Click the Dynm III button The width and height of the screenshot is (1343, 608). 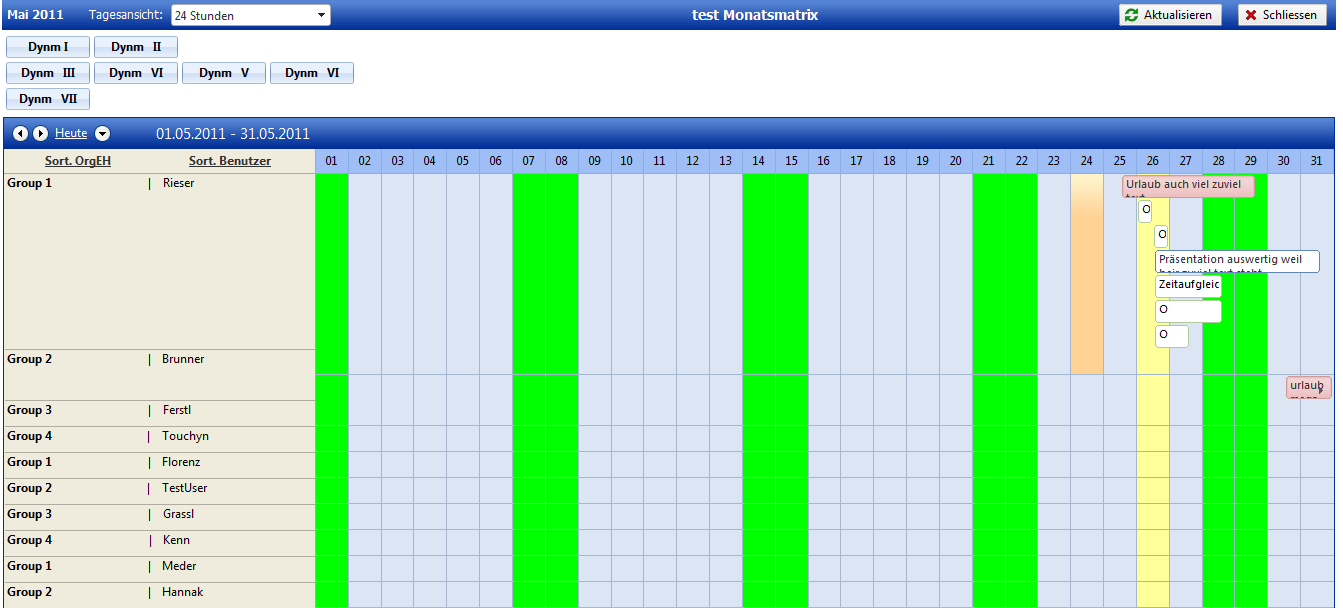(x=48, y=73)
